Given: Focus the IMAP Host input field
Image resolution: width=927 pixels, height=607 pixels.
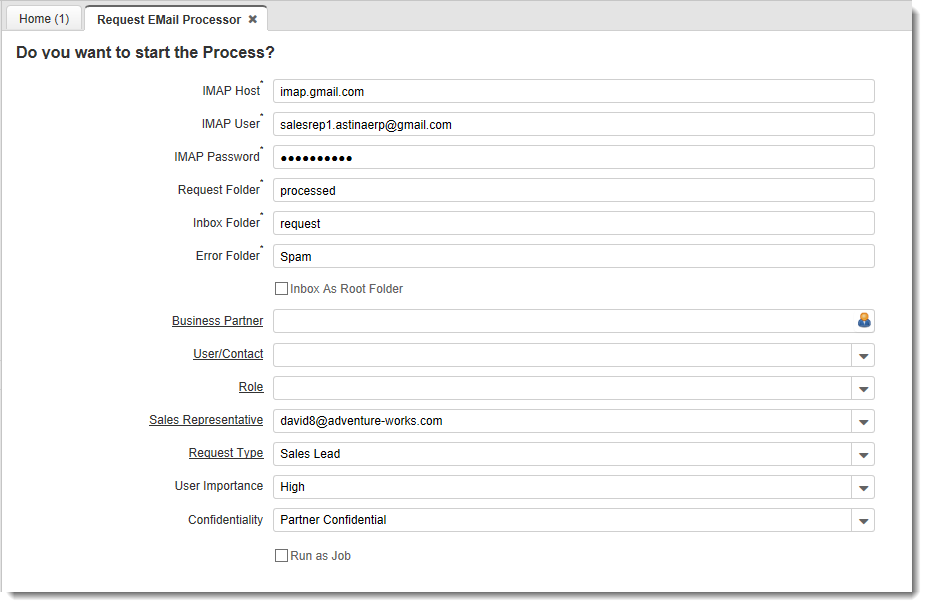Looking at the screenshot, I should [573, 91].
